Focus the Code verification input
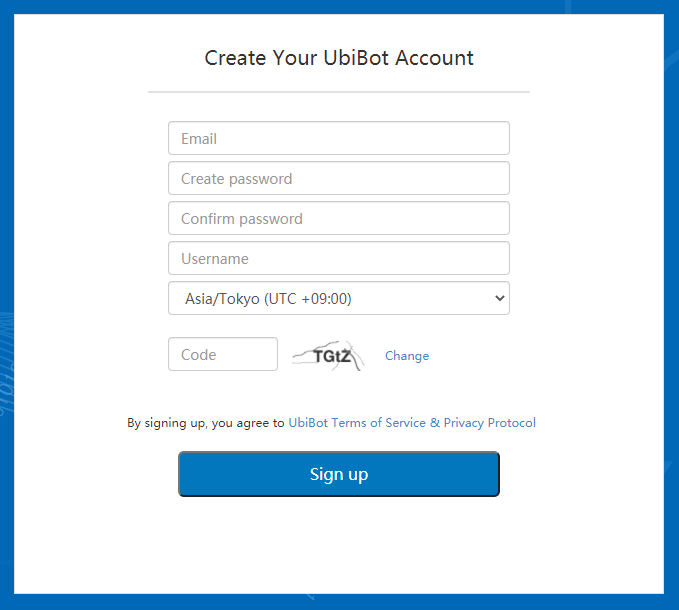 223,354
